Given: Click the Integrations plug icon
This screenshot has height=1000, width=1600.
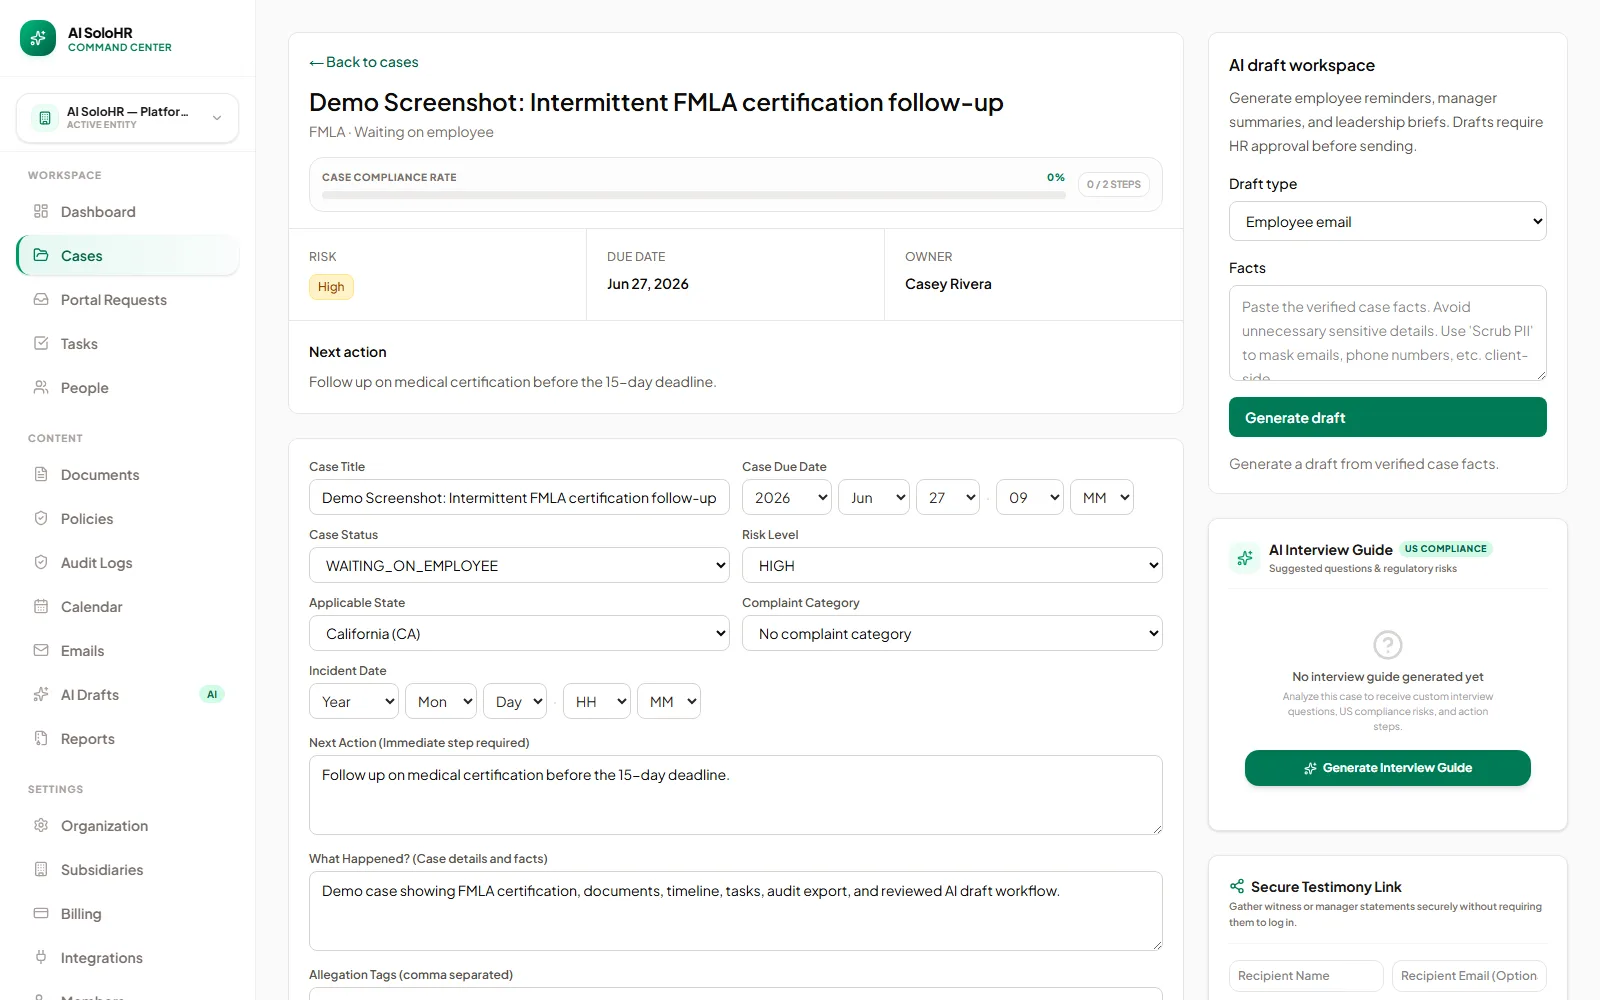Looking at the screenshot, I should click(x=41, y=957).
